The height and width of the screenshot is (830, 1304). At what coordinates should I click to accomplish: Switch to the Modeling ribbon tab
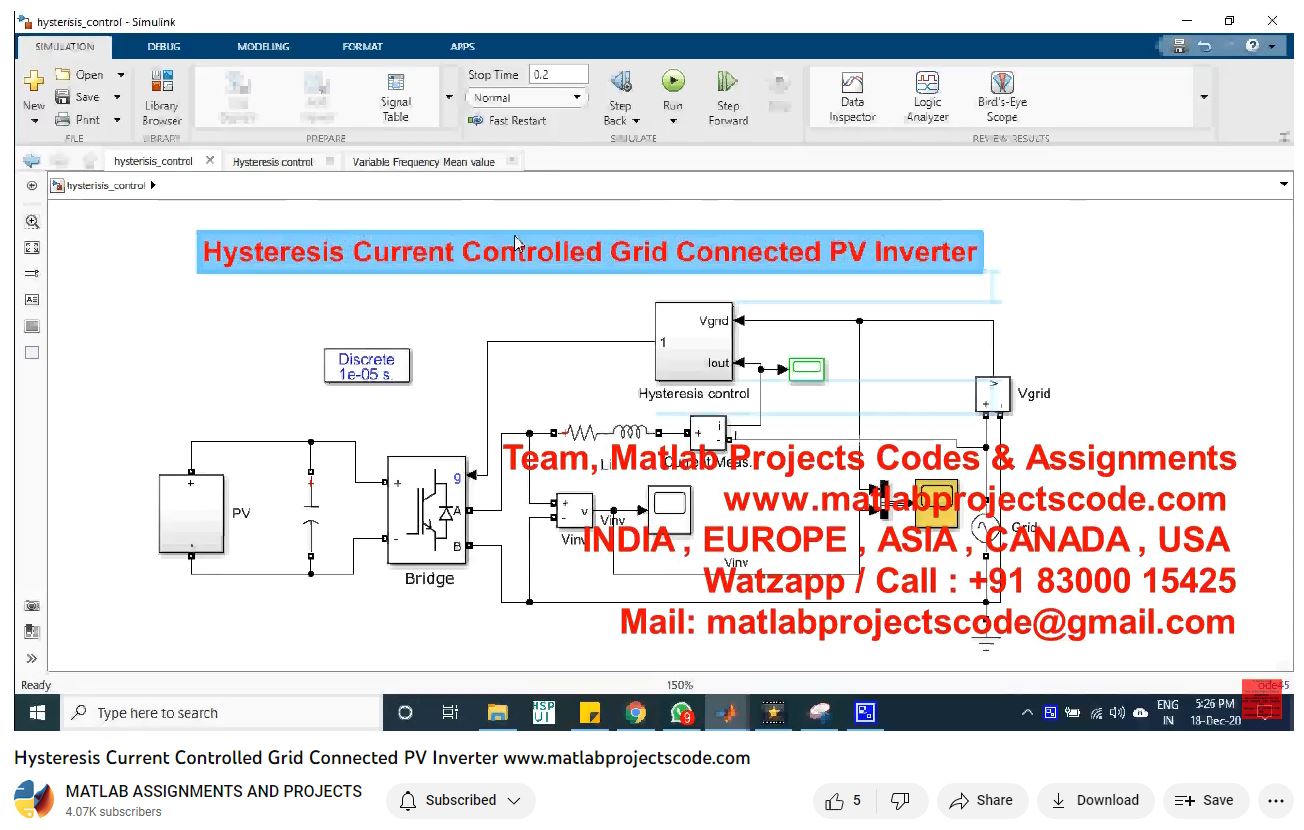pos(263,46)
